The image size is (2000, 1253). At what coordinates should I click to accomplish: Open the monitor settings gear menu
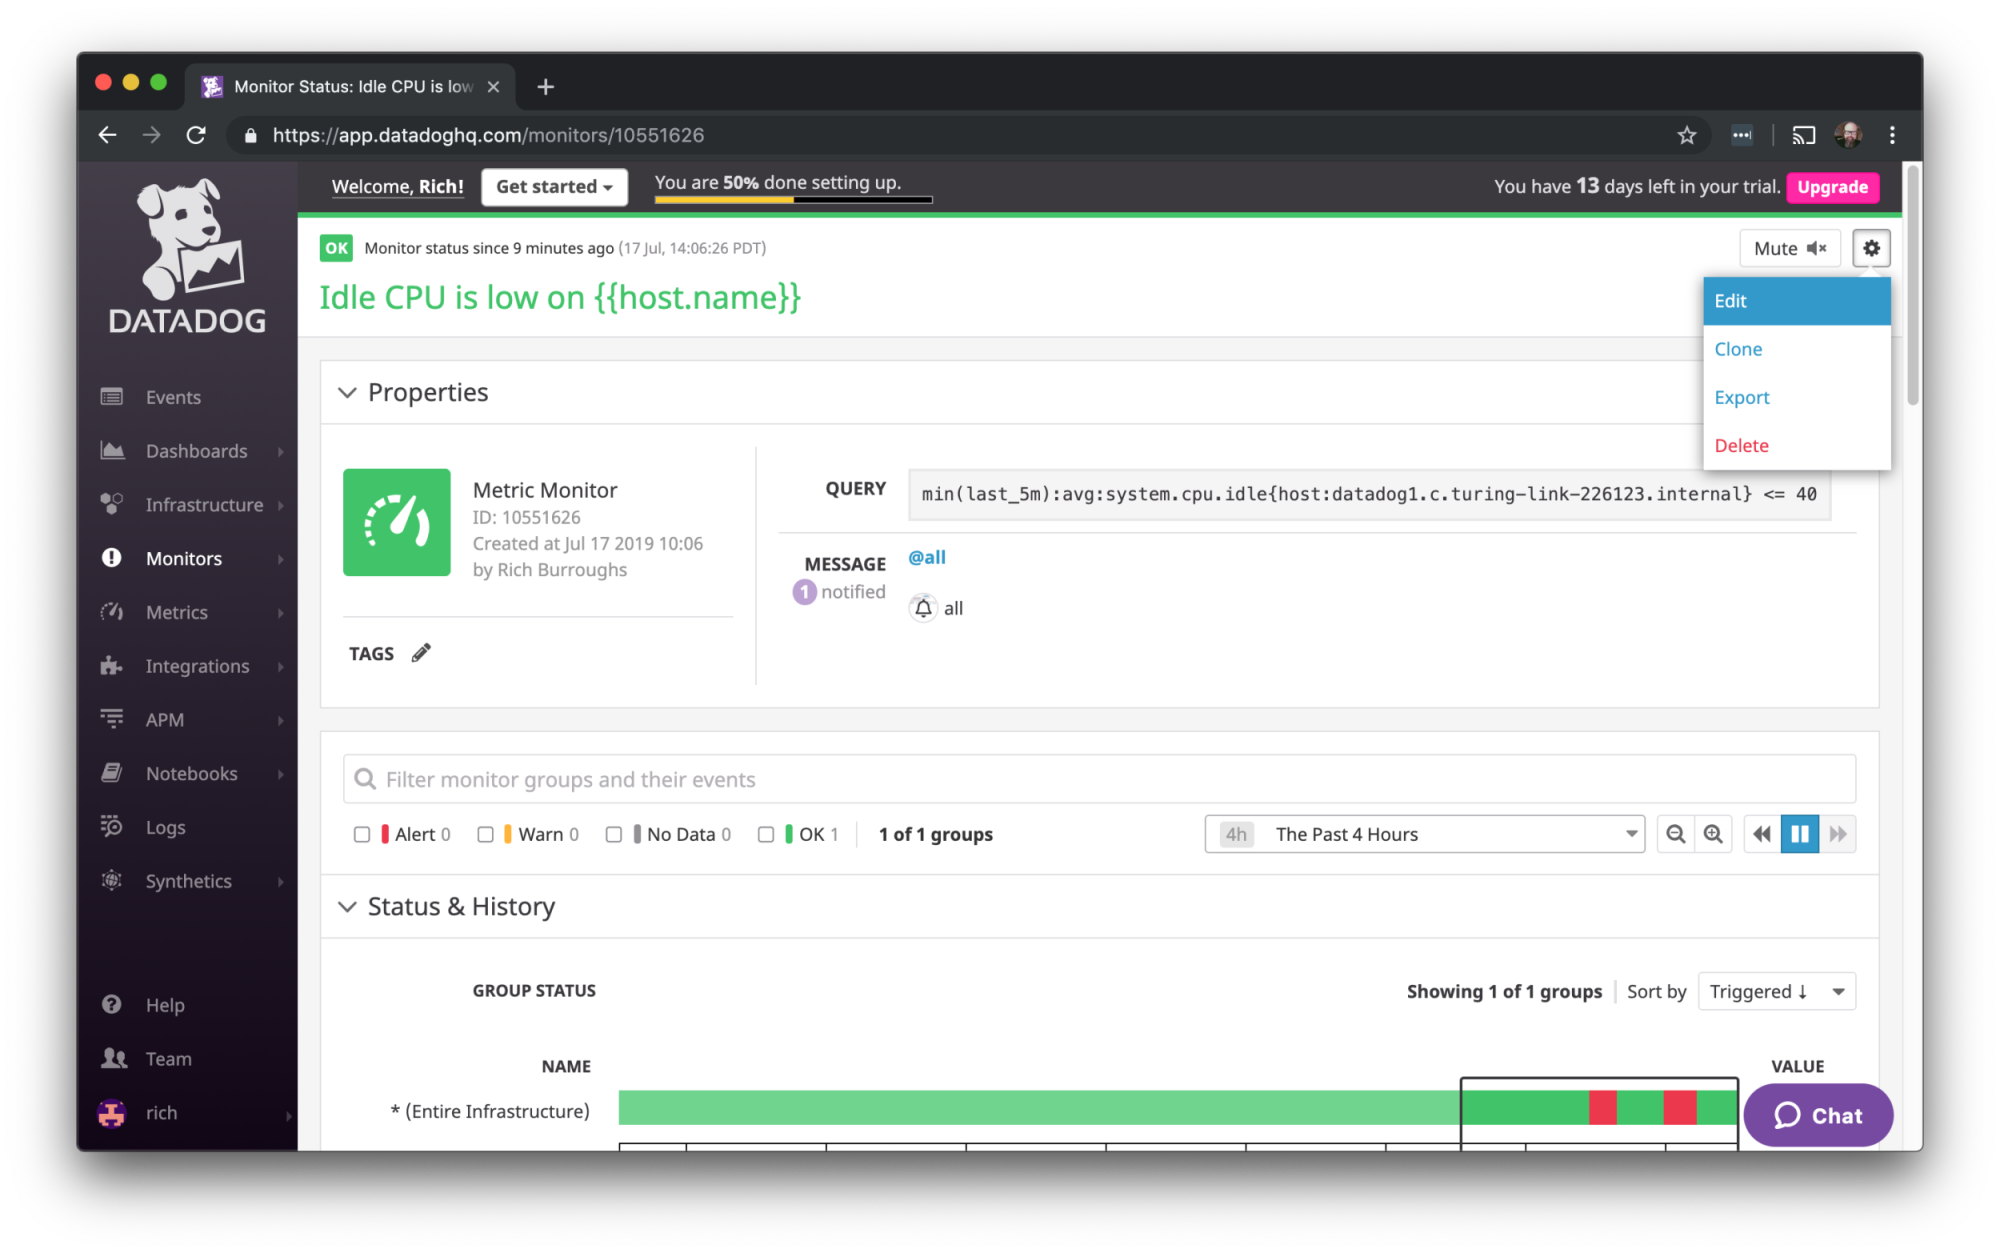tap(1871, 248)
